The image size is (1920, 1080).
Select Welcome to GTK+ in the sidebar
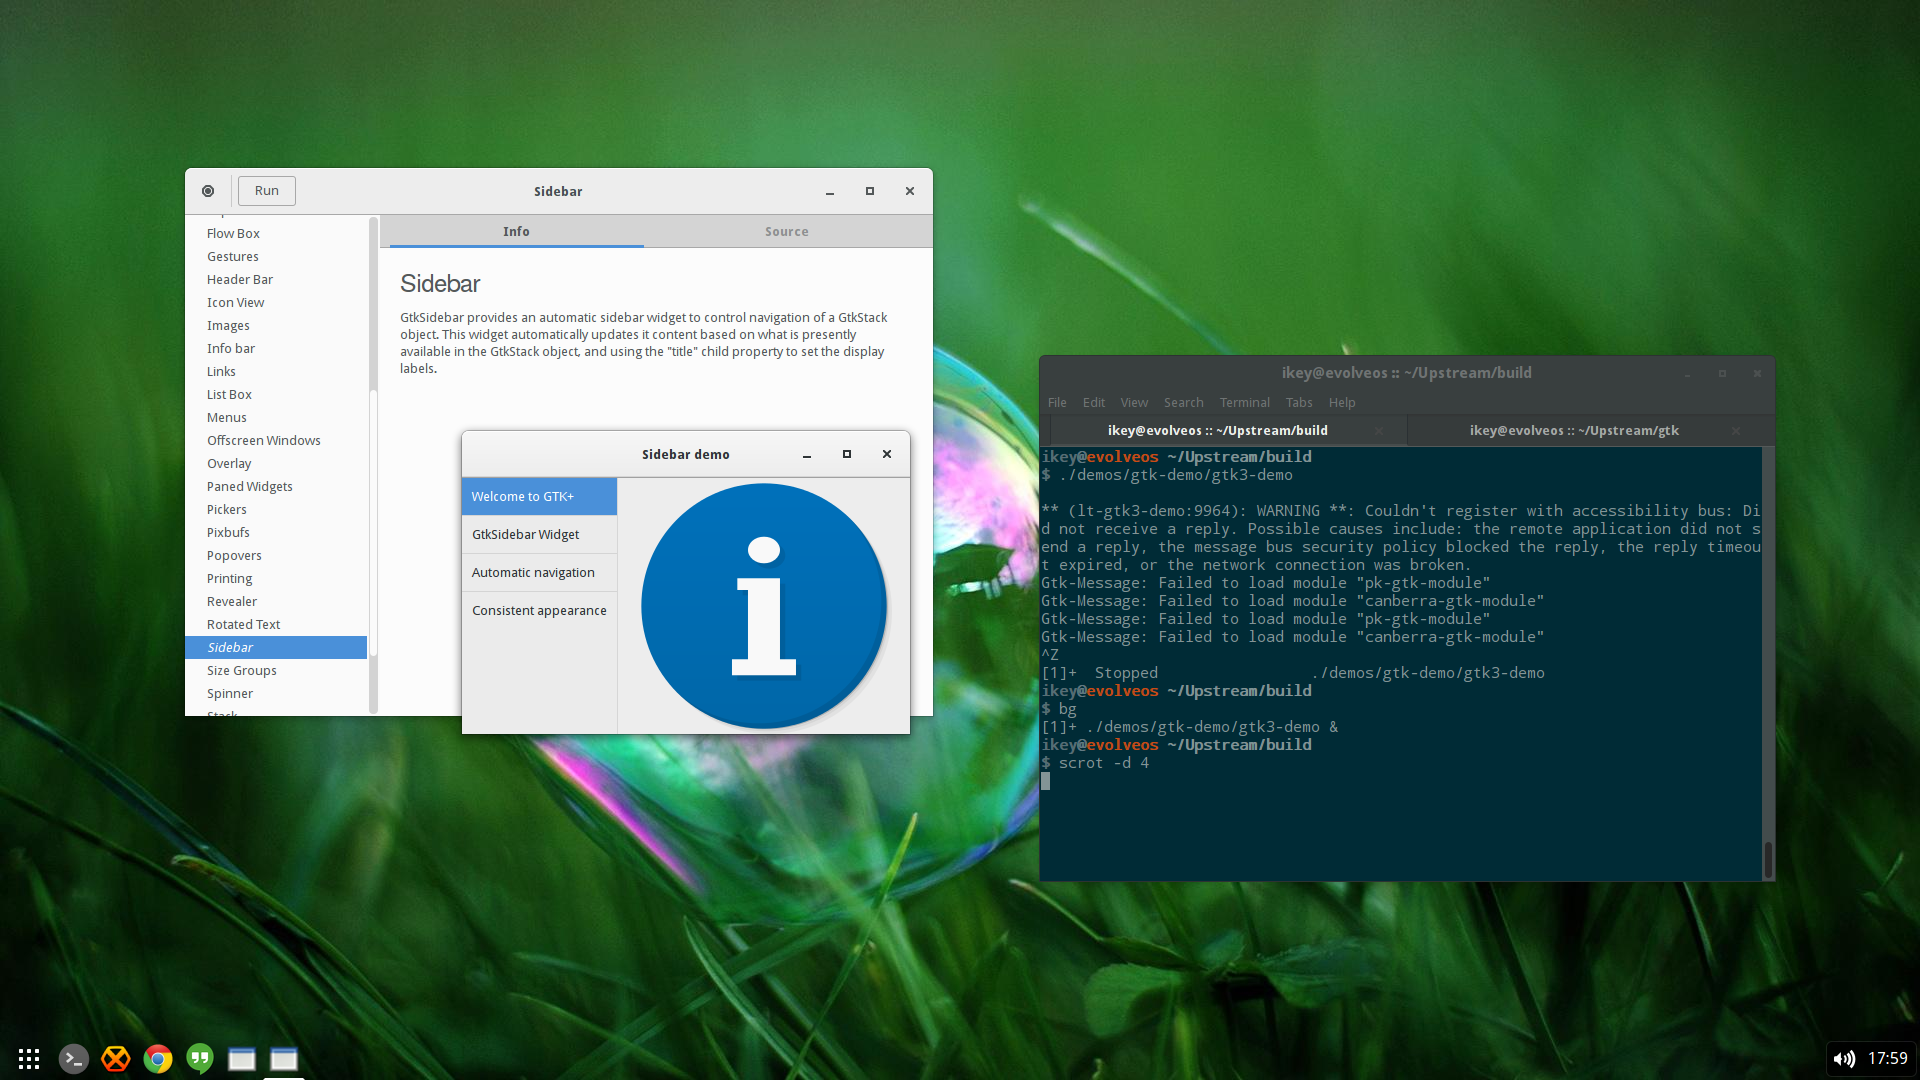point(539,496)
